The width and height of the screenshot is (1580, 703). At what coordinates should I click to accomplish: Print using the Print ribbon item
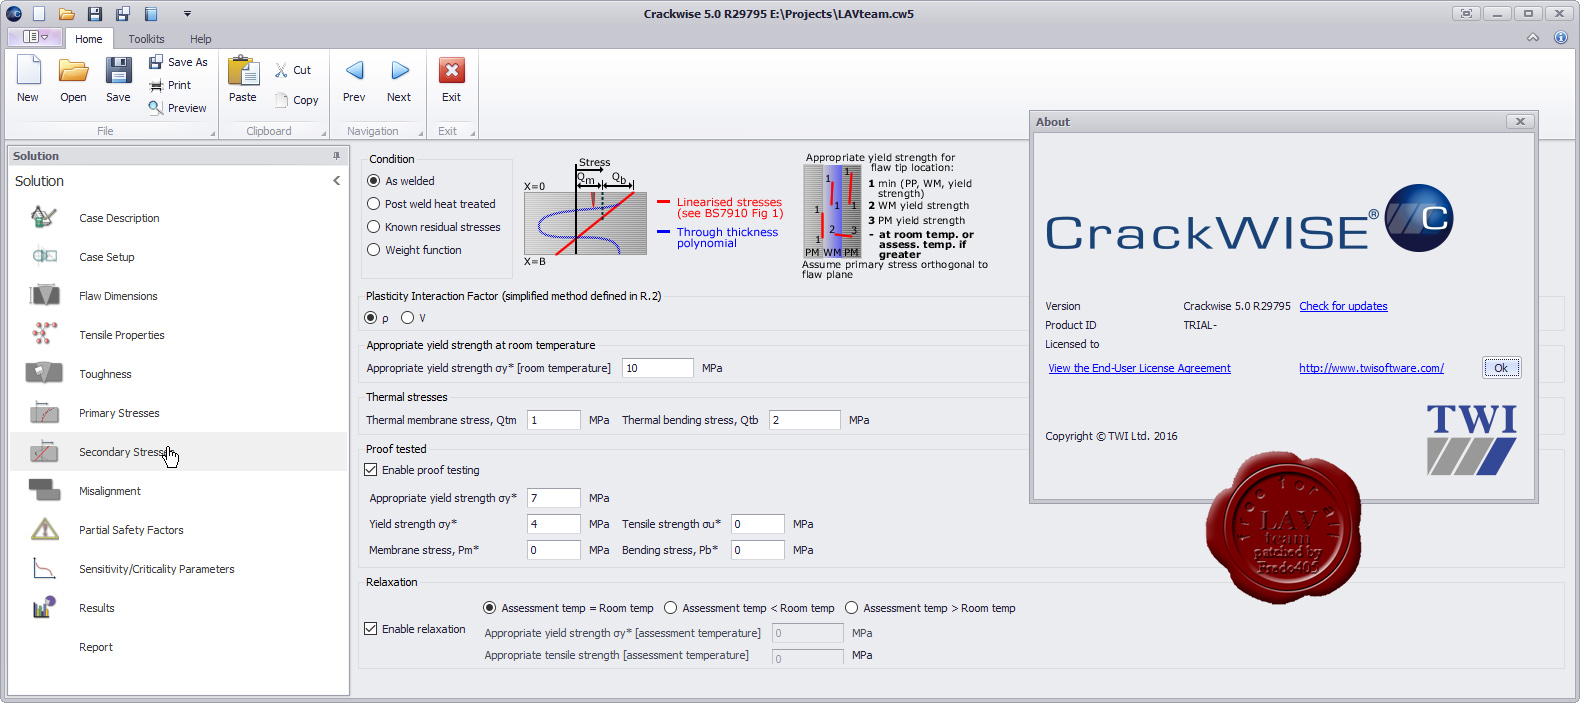coord(170,85)
